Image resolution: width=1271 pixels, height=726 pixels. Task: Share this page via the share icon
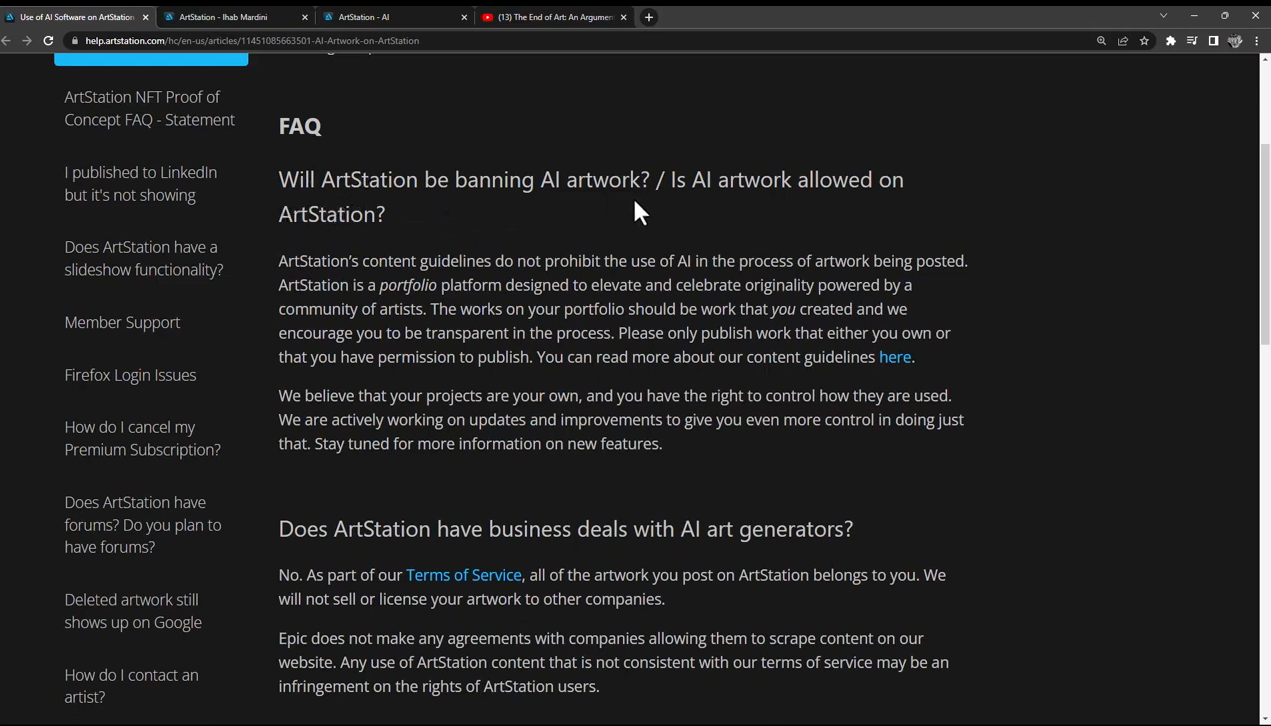pos(1123,41)
